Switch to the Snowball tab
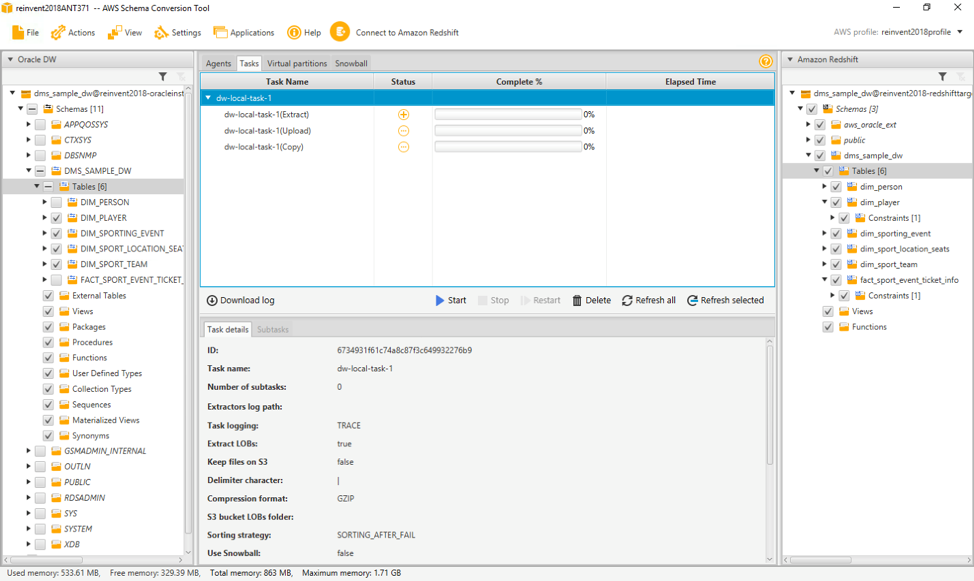The width and height of the screenshot is (974, 581). click(x=351, y=63)
